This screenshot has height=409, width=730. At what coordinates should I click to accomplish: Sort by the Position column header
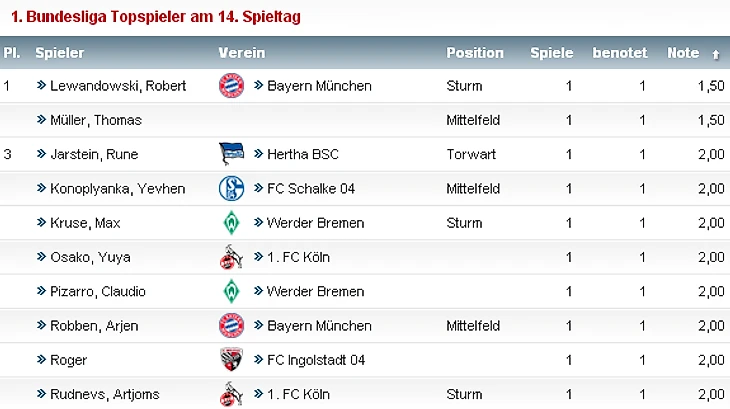[475, 53]
